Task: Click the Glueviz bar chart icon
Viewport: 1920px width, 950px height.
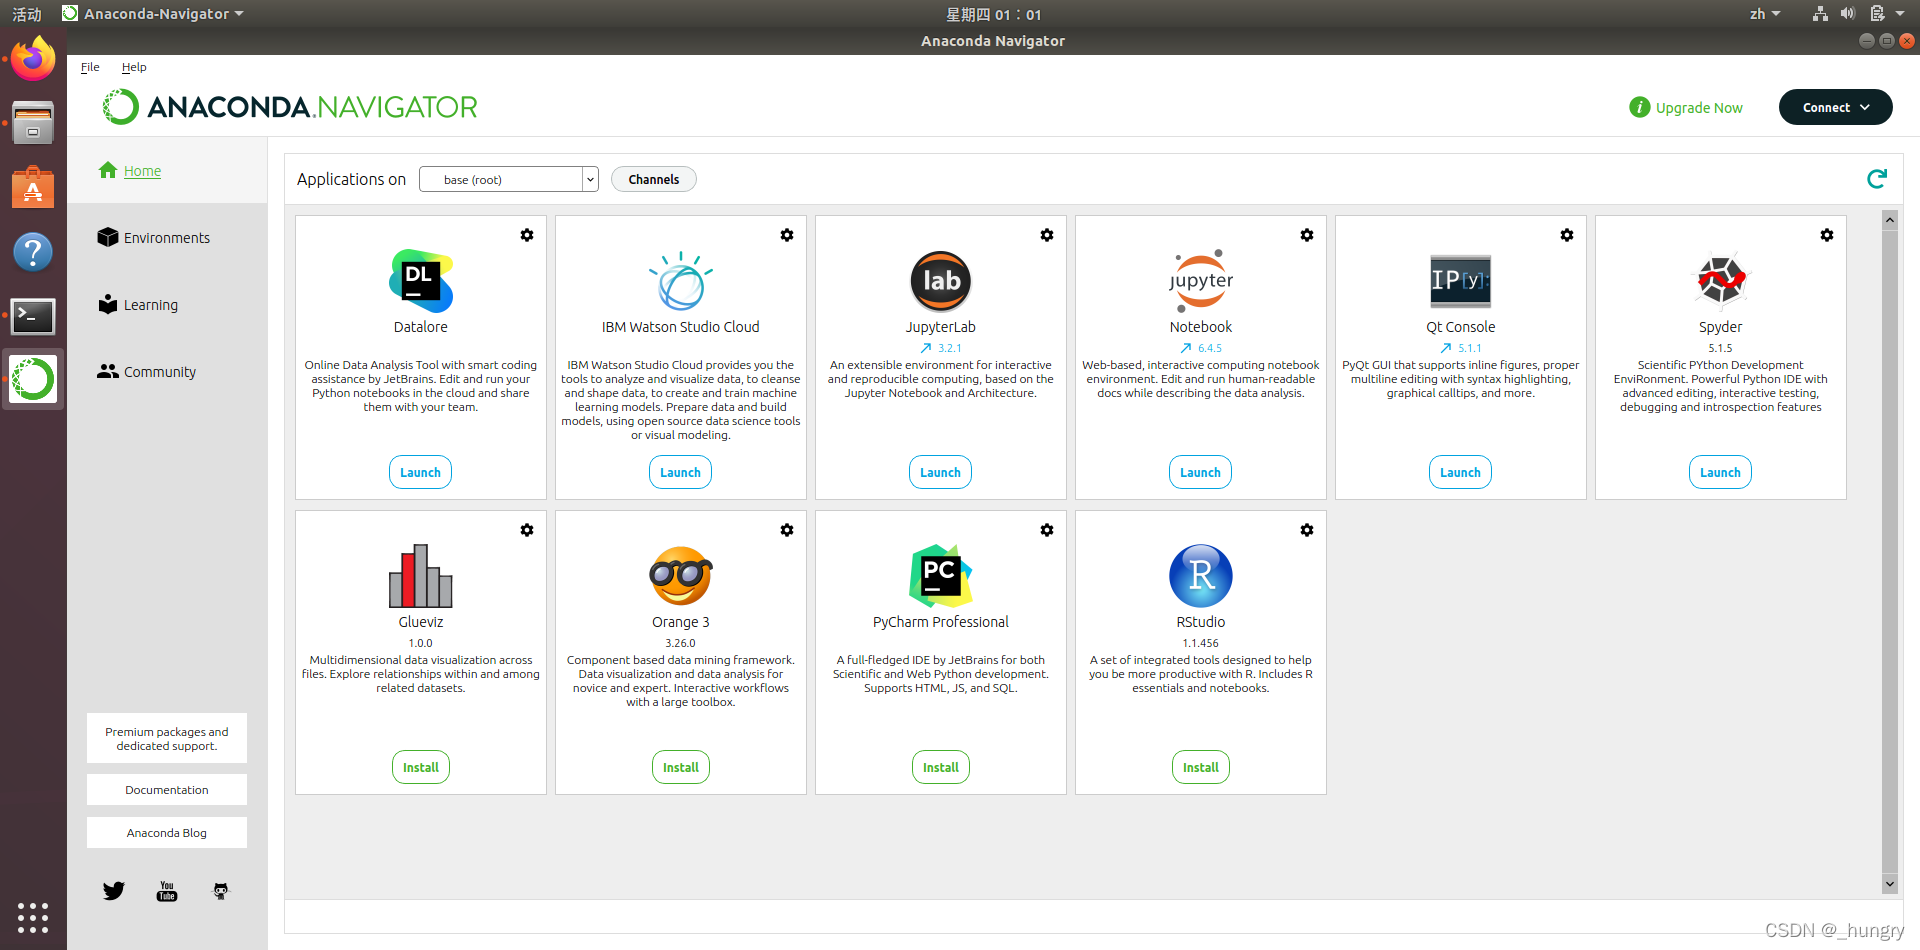Action: tap(421, 576)
